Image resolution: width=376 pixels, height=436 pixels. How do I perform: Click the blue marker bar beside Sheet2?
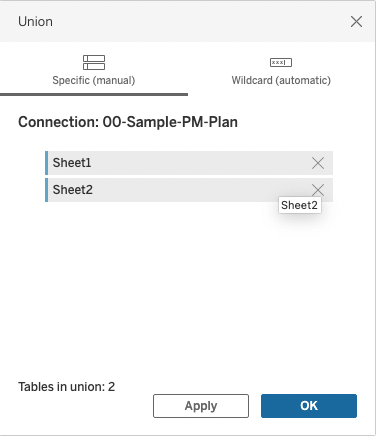[x=47, y=190]
